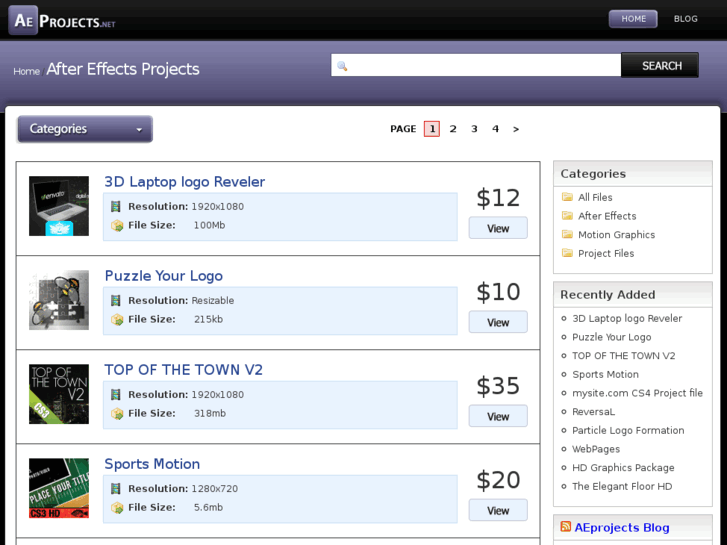View the Sports Motion project

coord(498,511)
